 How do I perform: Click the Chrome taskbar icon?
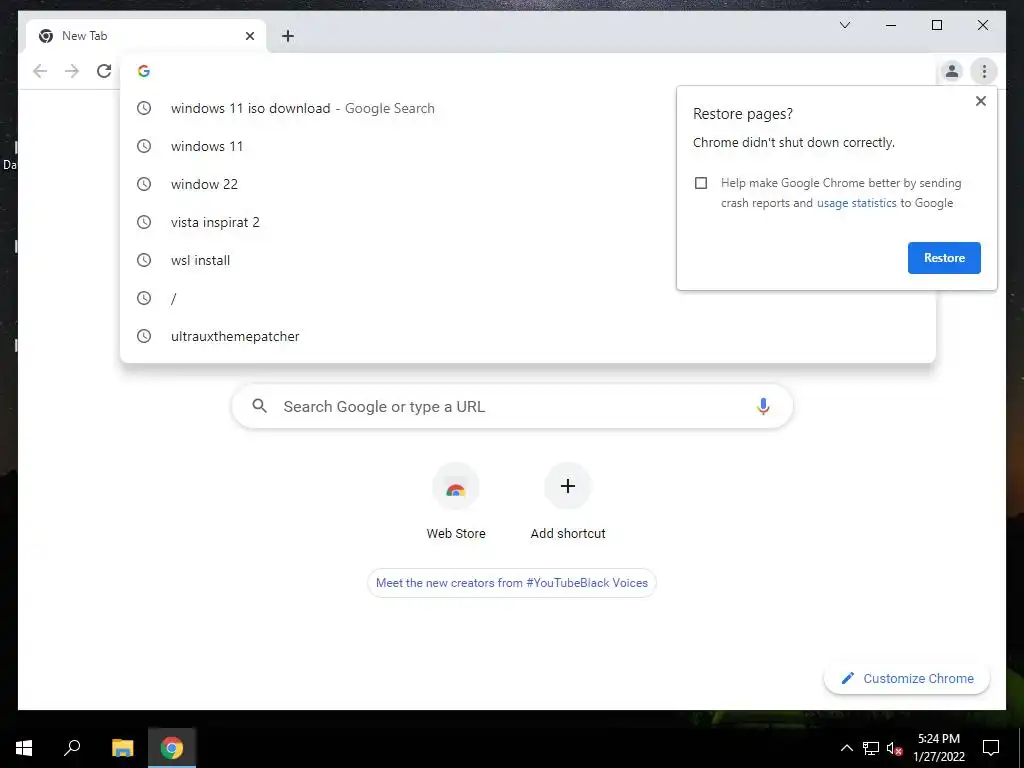tap(172, 748)
